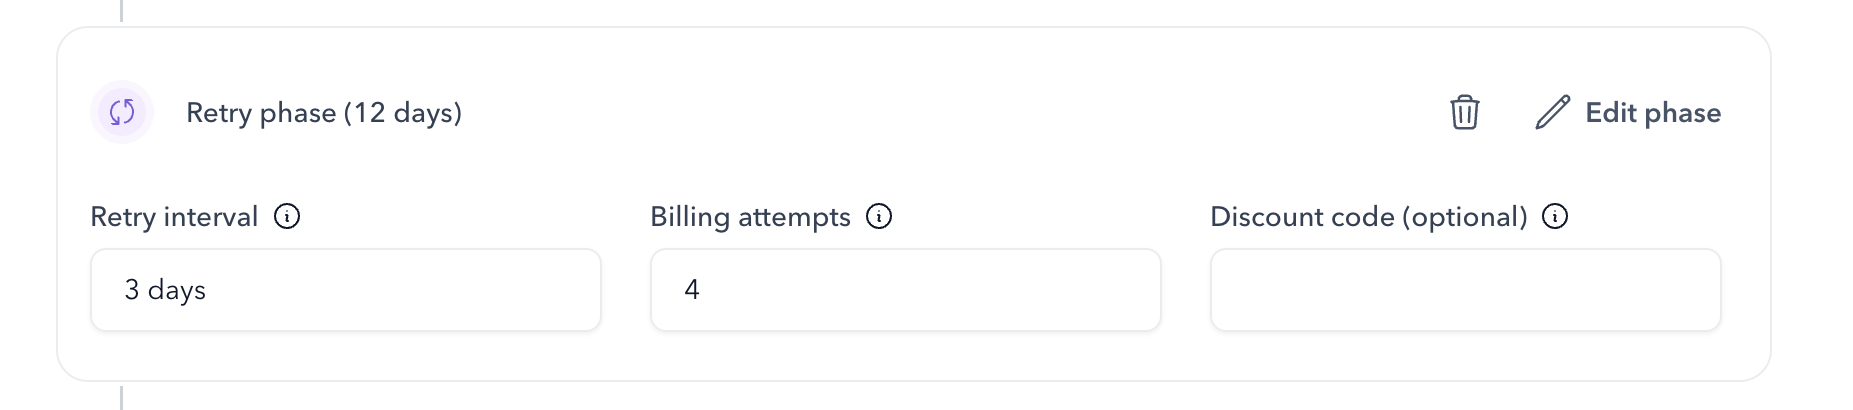Image resolution: width=1853 pixels, height=410 pixels.
Task: Click the pencil icon beside Edit phase
Action: pos(1552,112)
